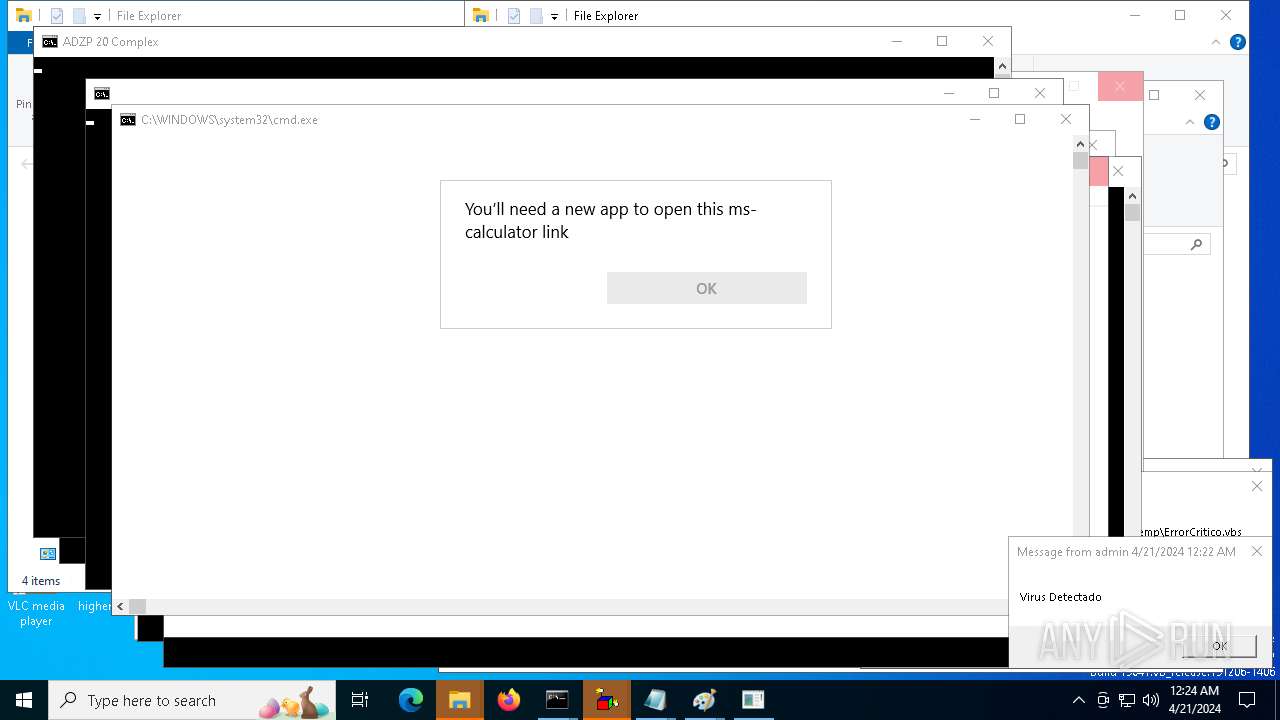Click Properties quick access icon in left File Explorer
This screenshot has width=1280, height=720.
point(57,16)
